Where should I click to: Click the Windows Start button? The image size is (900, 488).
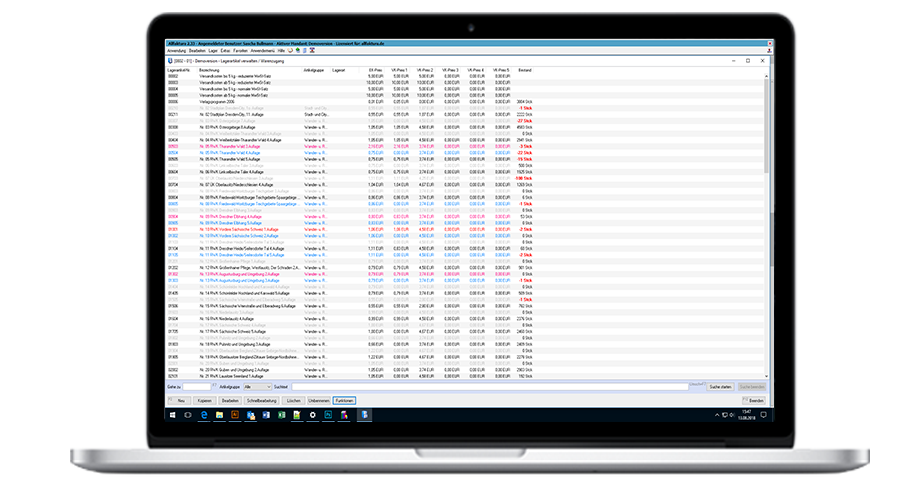(172, 414)
